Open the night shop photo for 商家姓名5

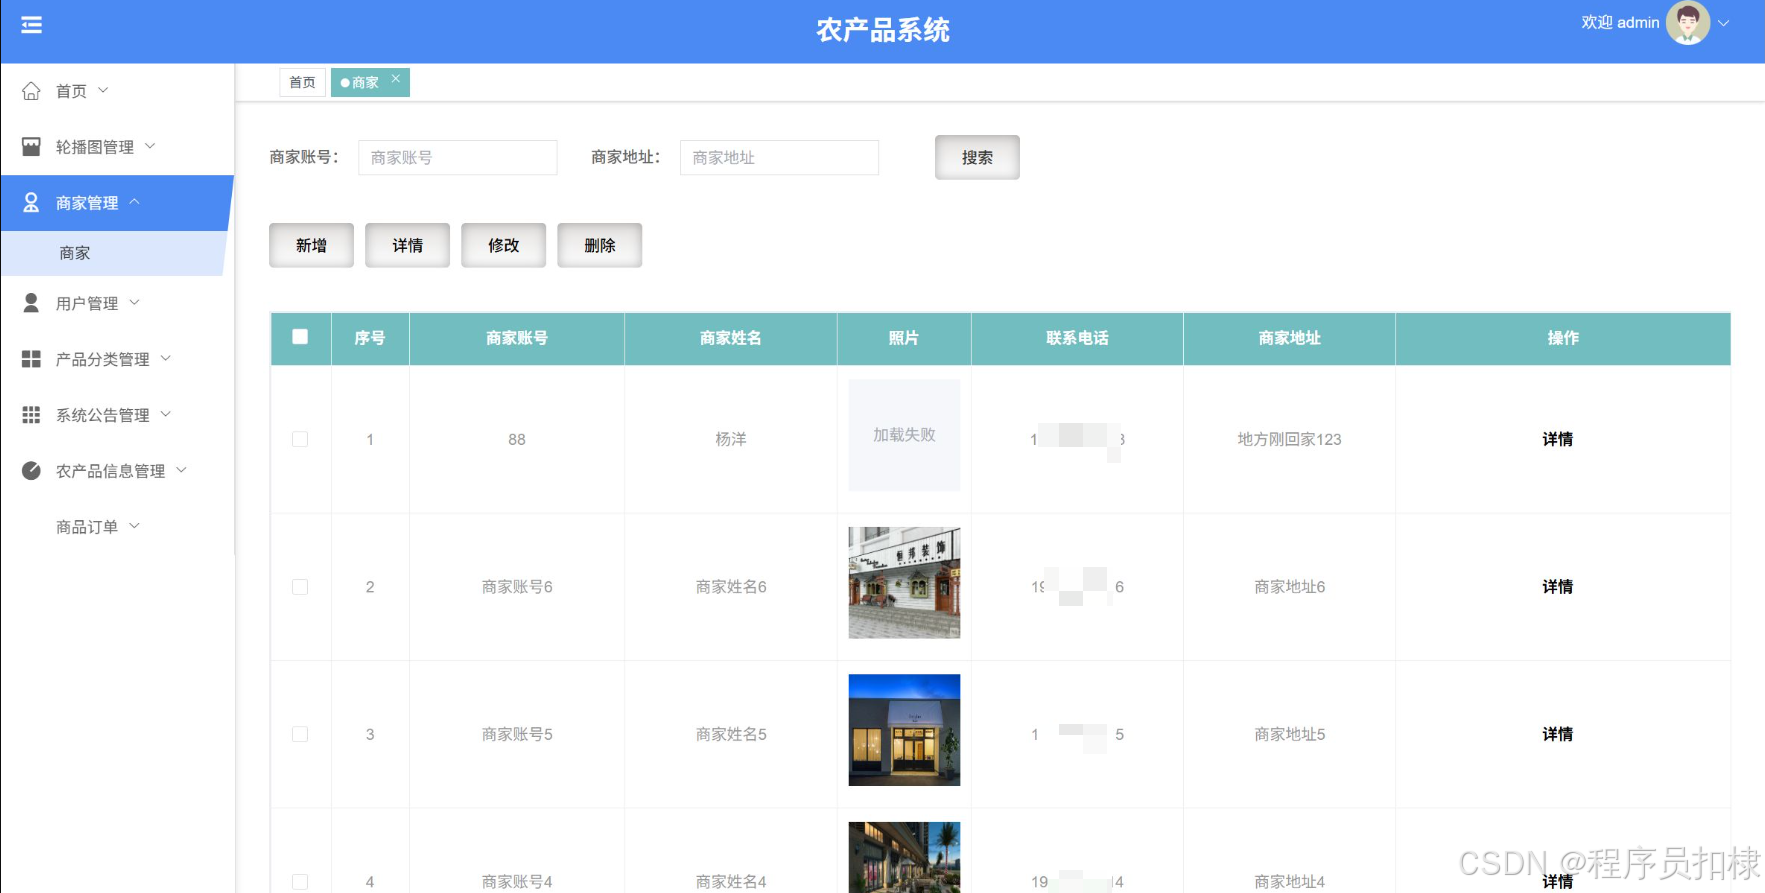[904, 730]
